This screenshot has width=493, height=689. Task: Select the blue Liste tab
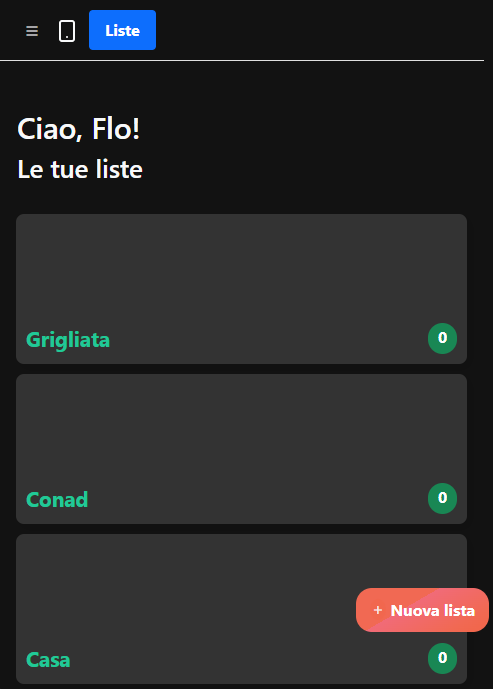coord(122,30)
